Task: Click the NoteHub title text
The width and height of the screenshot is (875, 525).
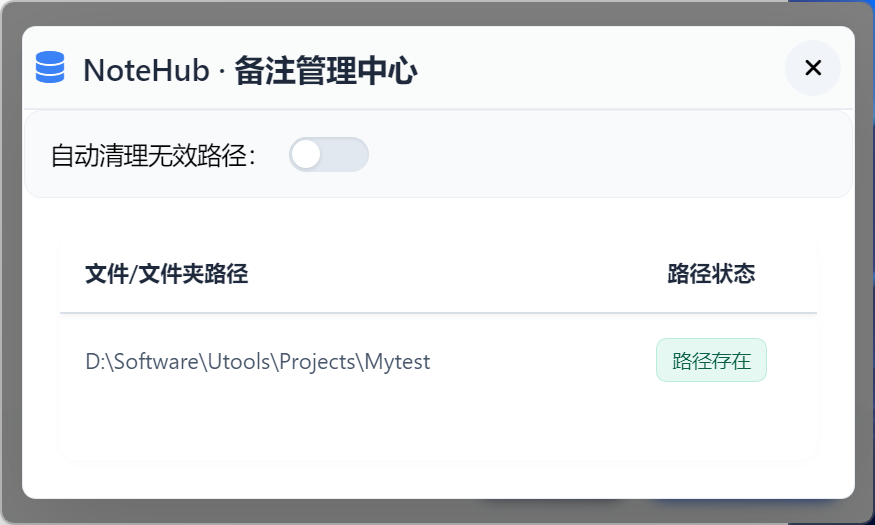Action: pyautogui.click(x=146, y=71)
